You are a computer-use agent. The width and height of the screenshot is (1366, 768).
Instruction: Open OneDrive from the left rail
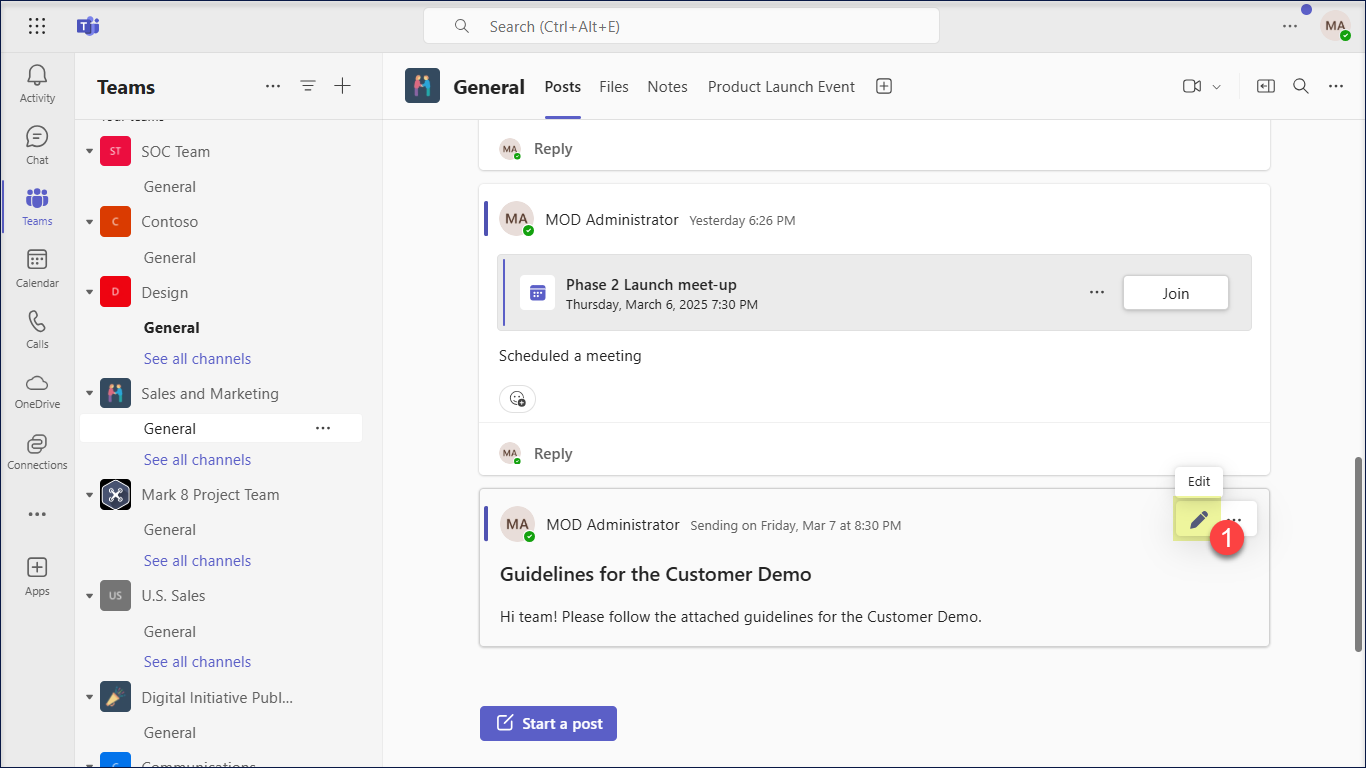pos(37,390)
